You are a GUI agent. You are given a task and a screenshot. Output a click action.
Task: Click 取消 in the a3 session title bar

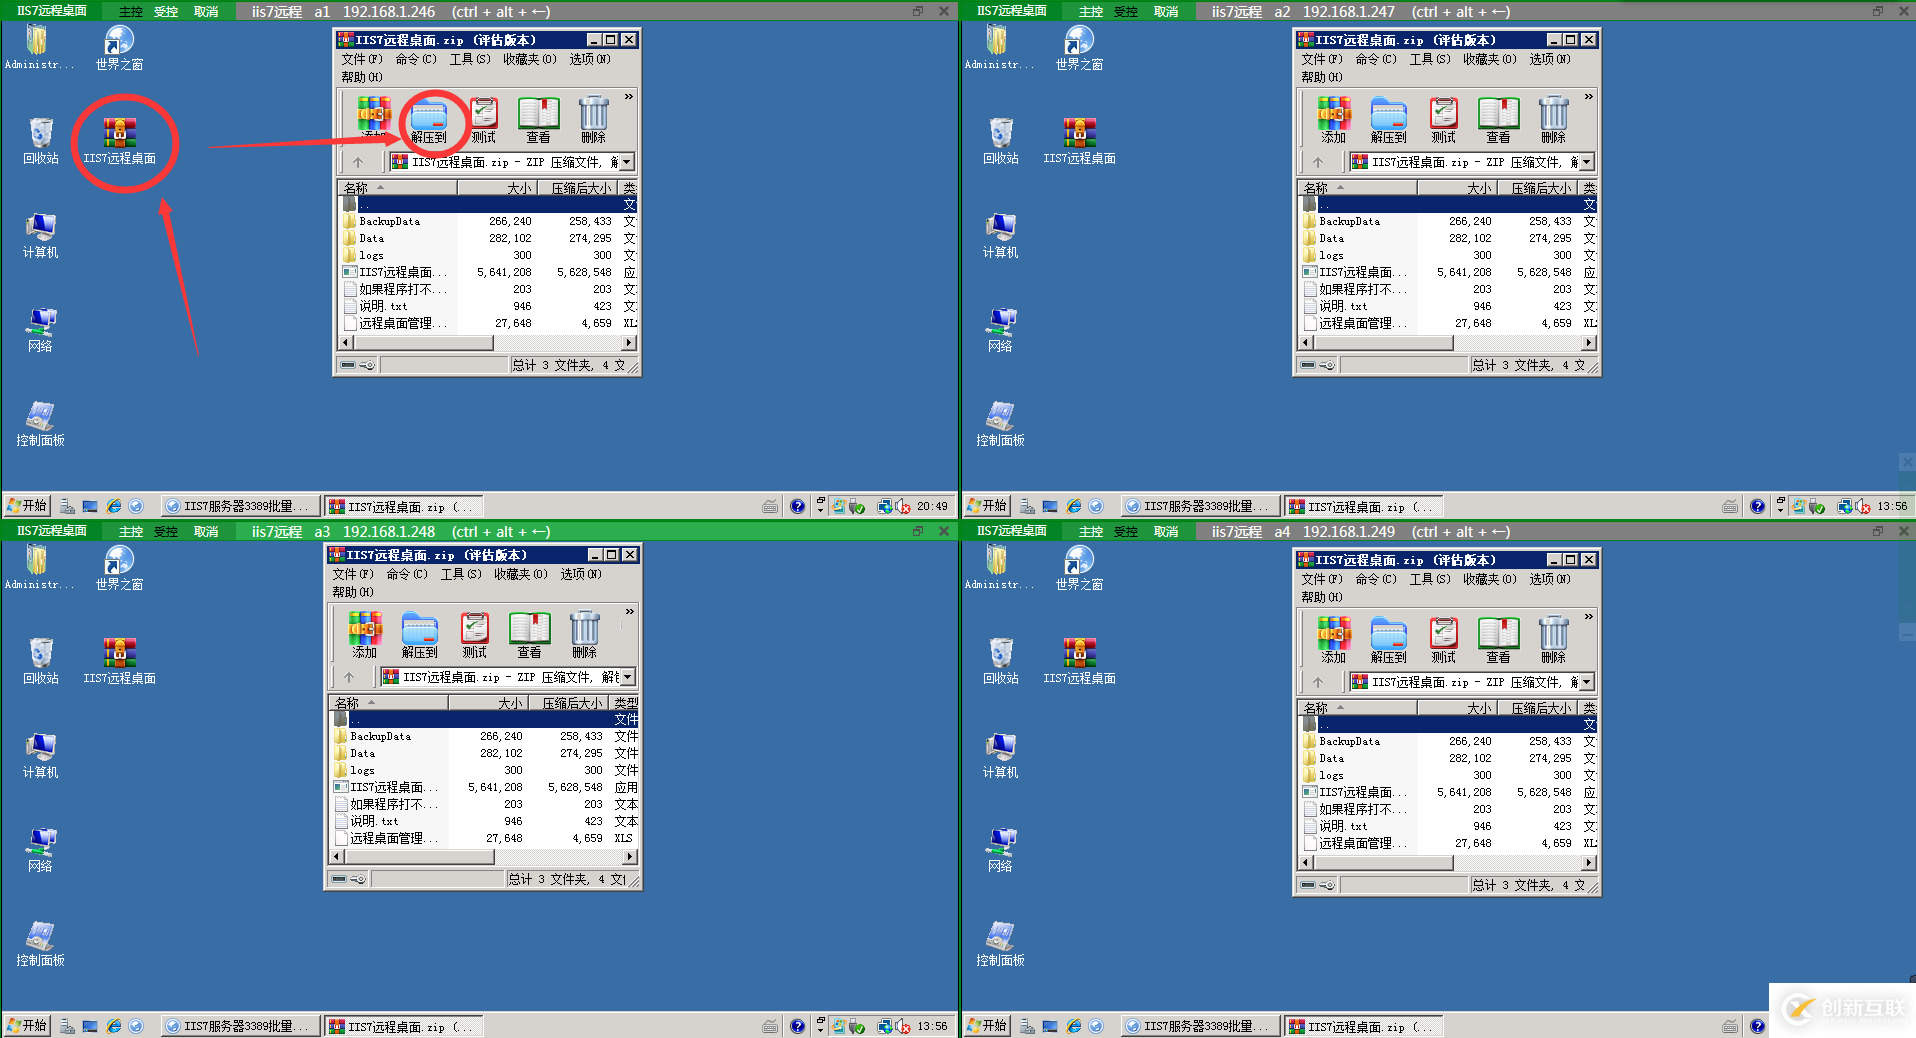(206, 532)
